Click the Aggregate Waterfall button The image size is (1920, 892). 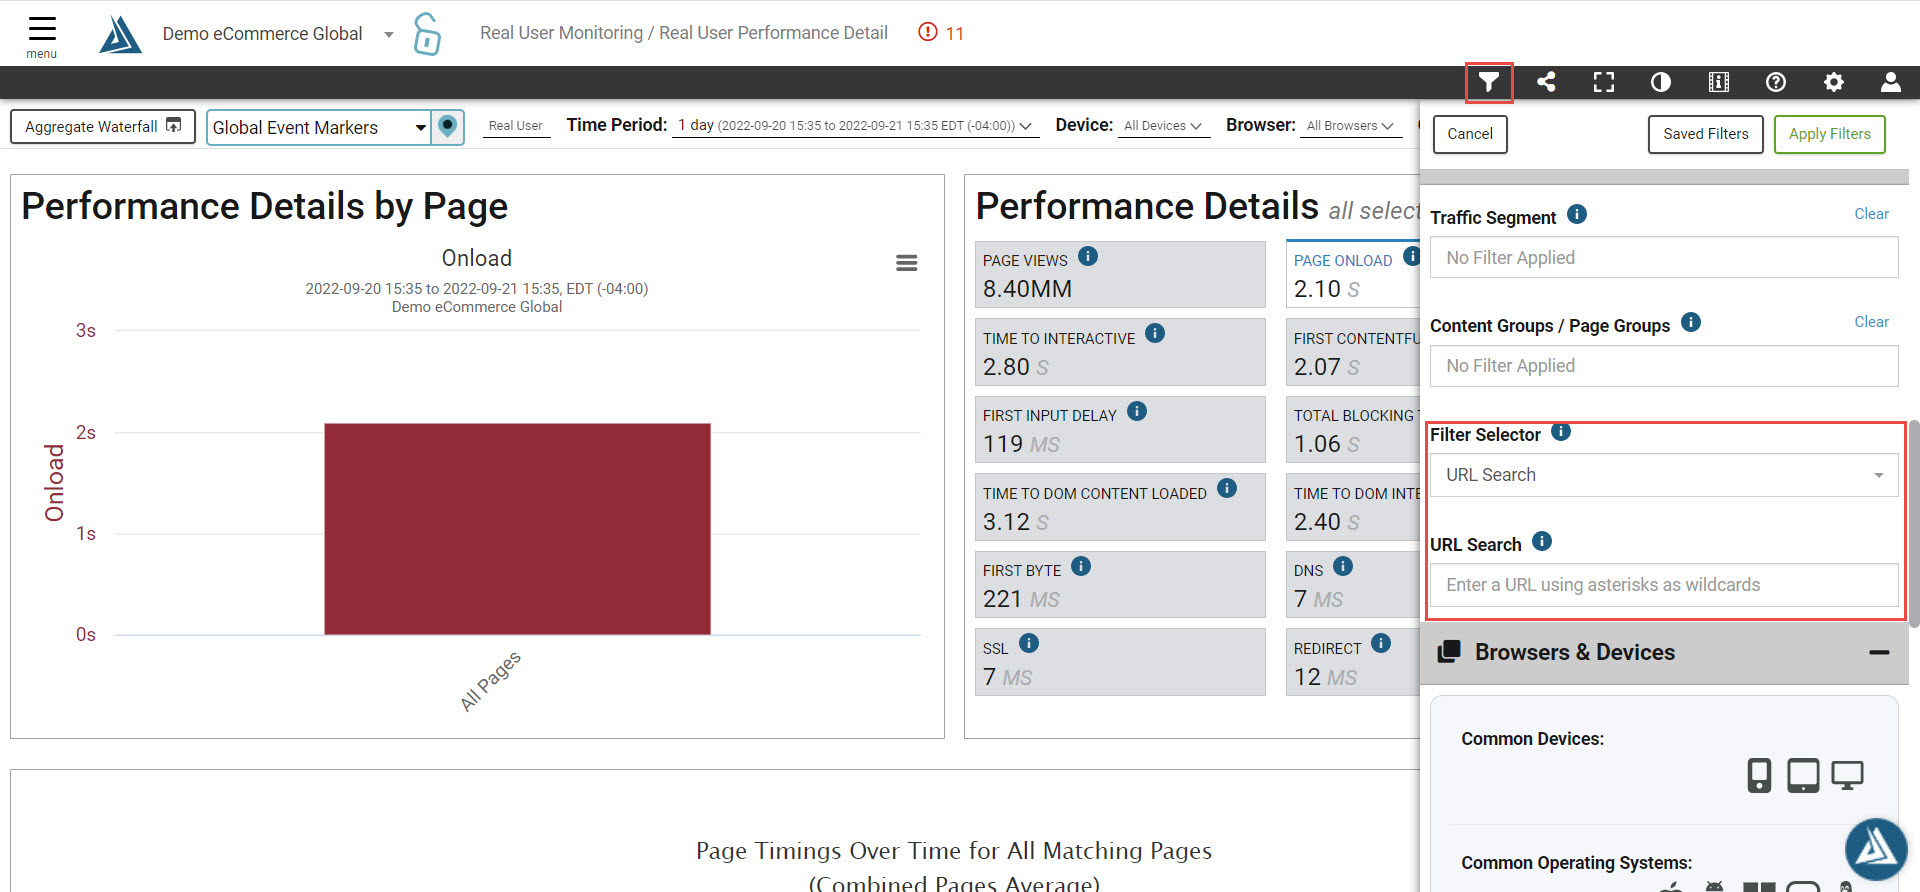(103, 126)
